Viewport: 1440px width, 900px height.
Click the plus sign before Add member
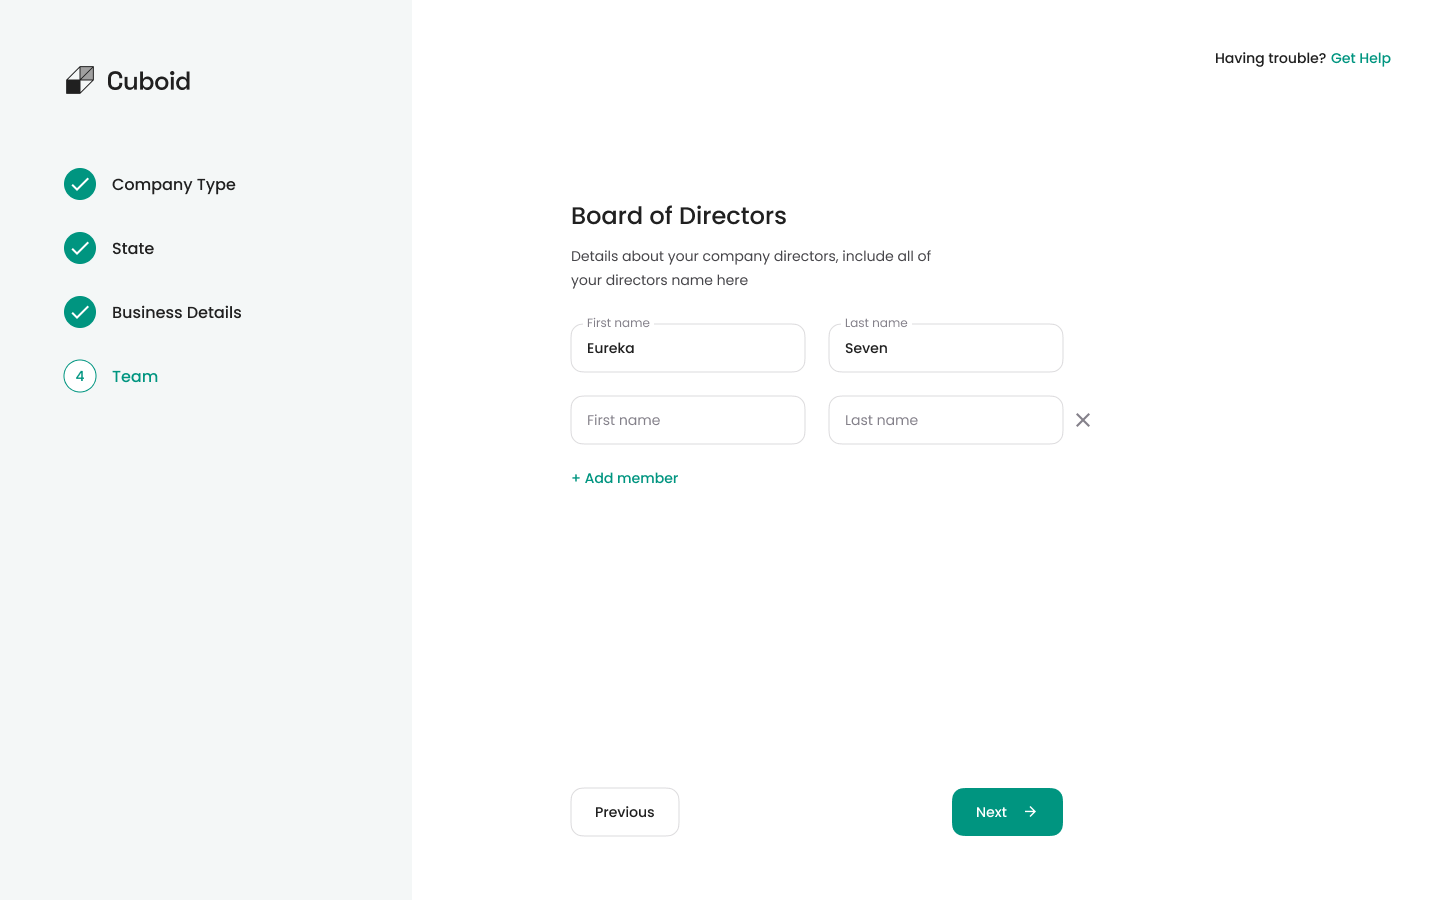pos(576,478)
